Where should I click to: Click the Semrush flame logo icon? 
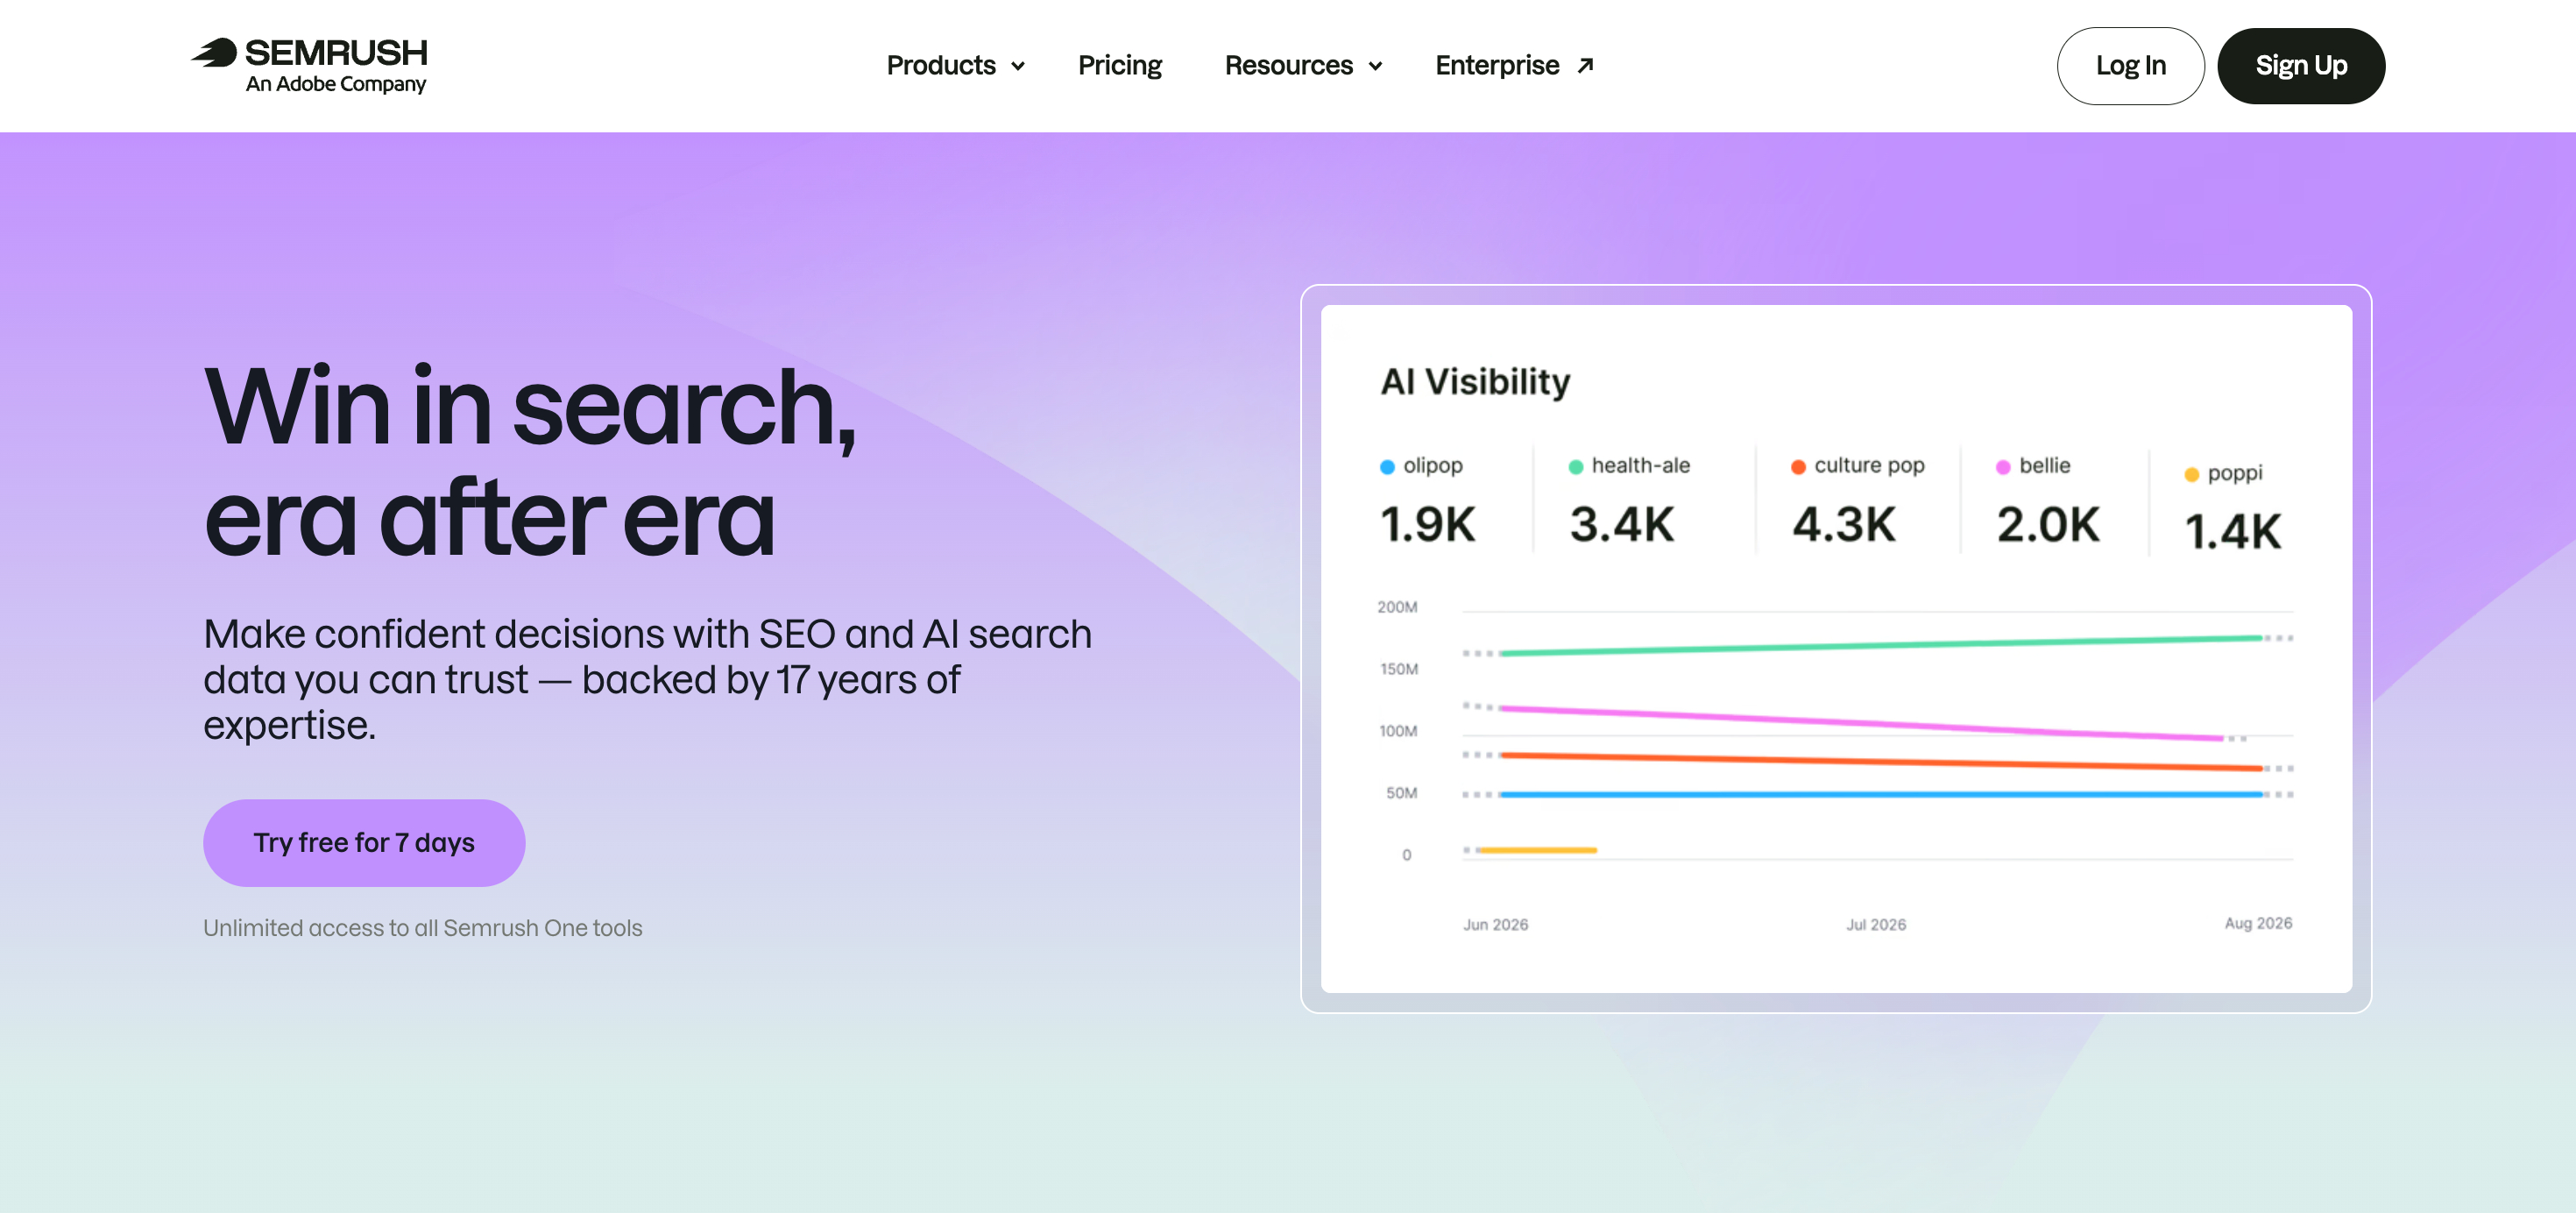click(x=214, y=53)
